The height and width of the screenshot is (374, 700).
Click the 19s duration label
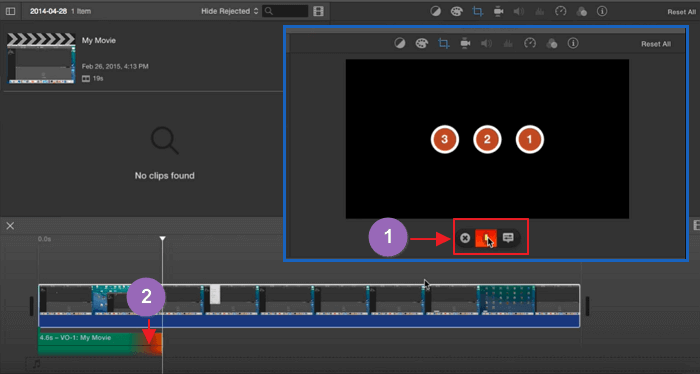point(98,79)
